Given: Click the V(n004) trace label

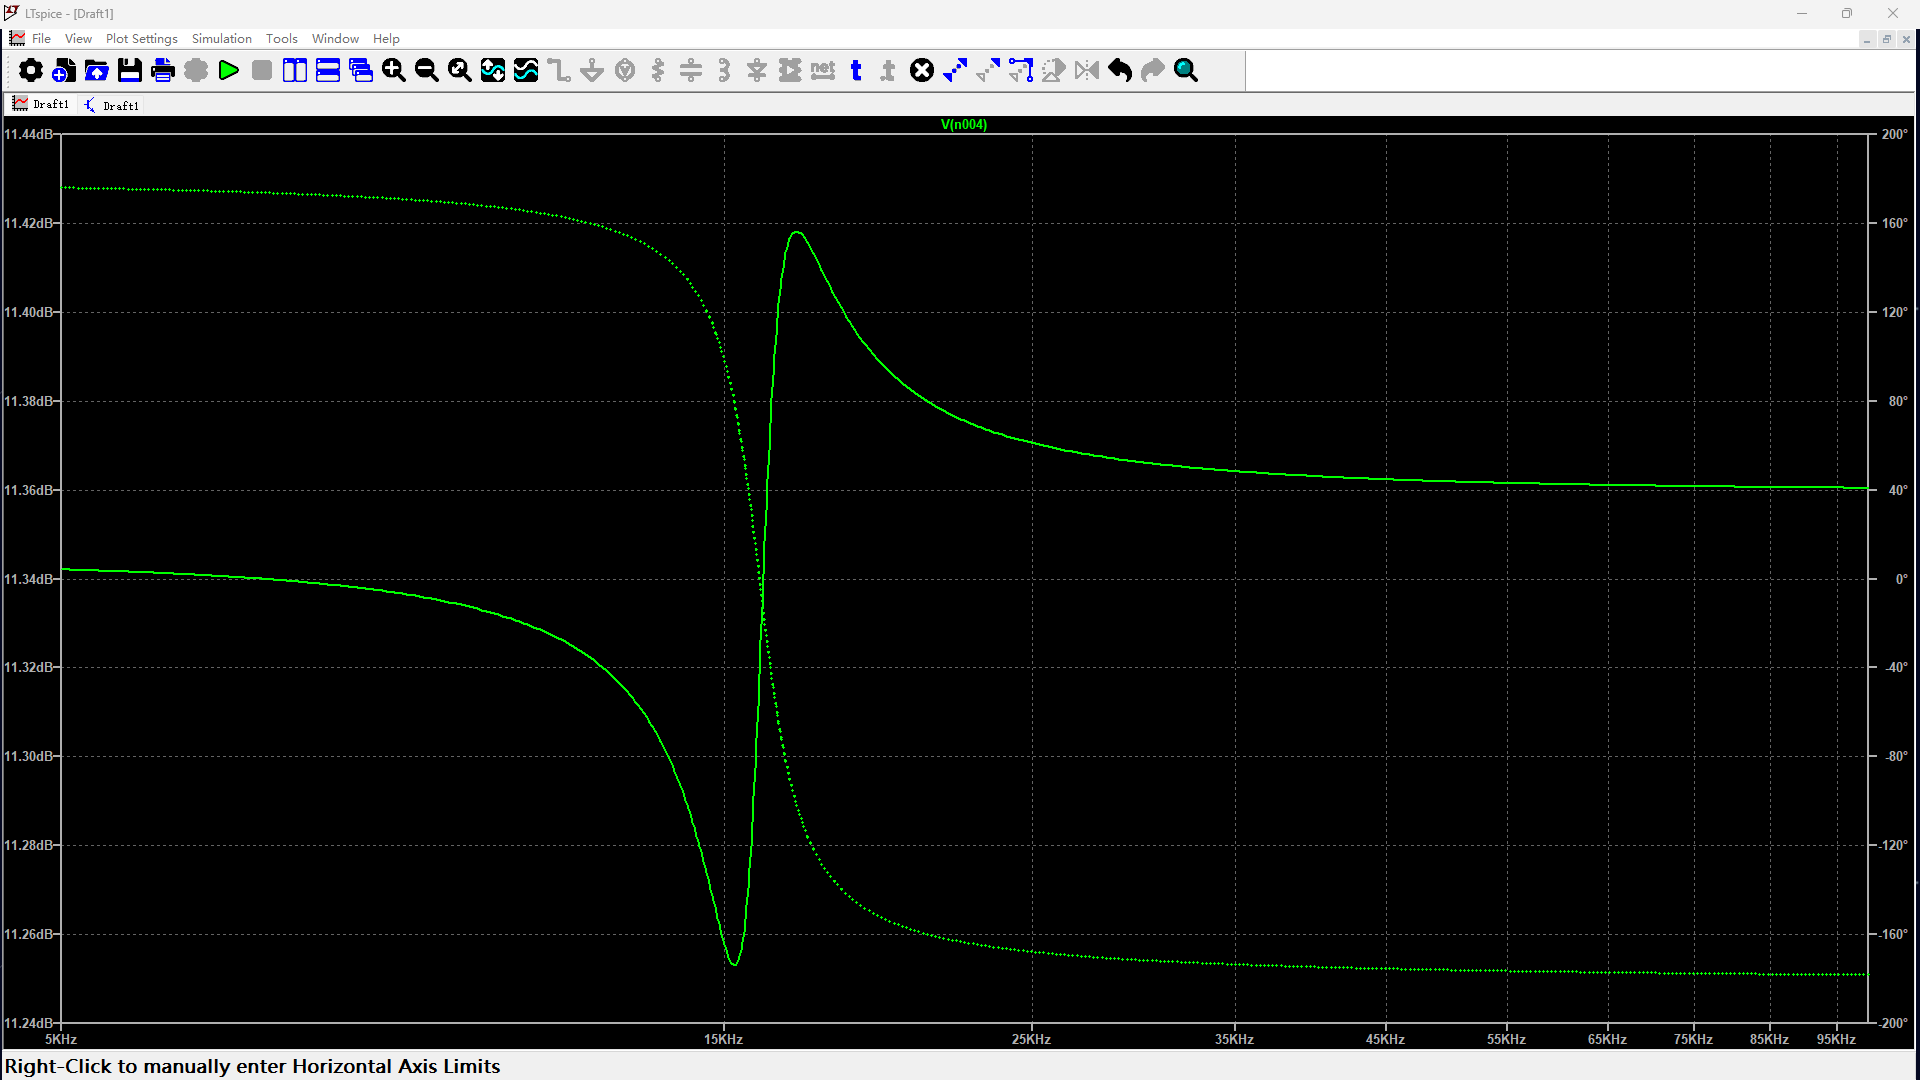Looking at the screenshot, I should click(x=963, y=125).
